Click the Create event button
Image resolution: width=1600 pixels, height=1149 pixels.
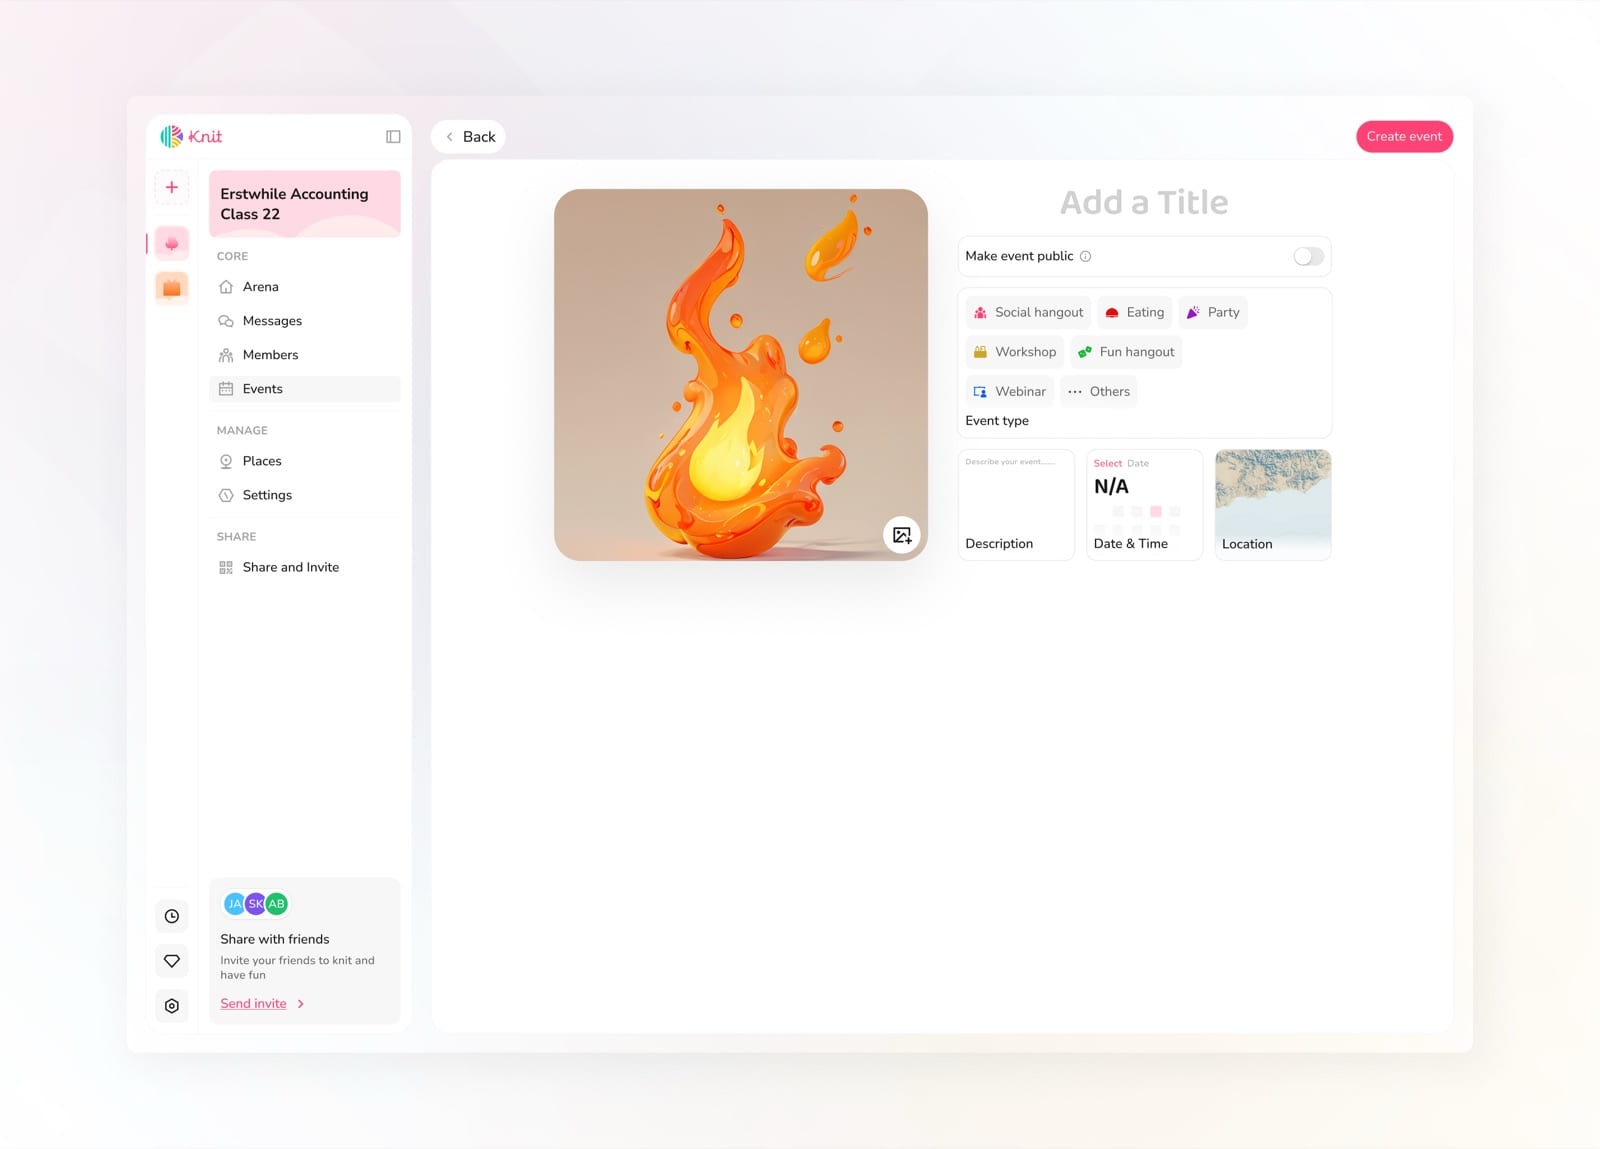(x=1404, y=136)
